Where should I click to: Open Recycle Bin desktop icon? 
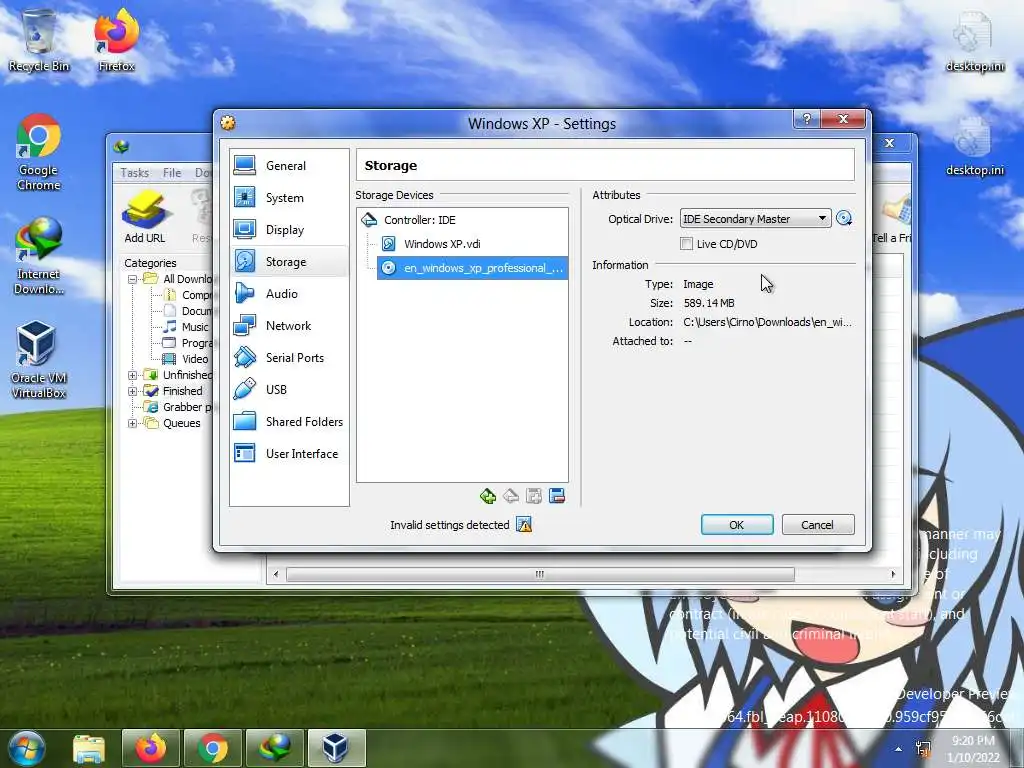pyautogui.click(x=39, y=40)
